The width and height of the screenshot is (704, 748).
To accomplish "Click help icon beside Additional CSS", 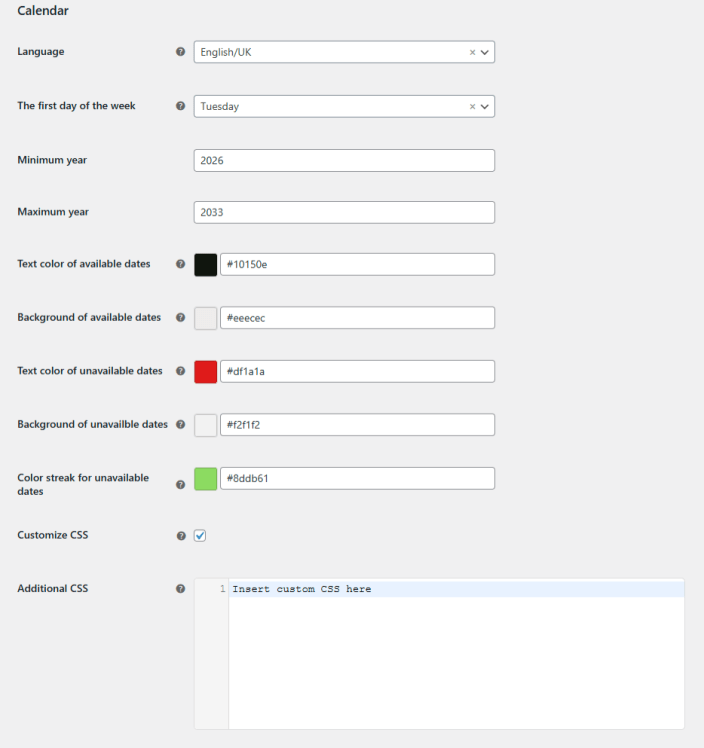I will [x=180, y=589].
